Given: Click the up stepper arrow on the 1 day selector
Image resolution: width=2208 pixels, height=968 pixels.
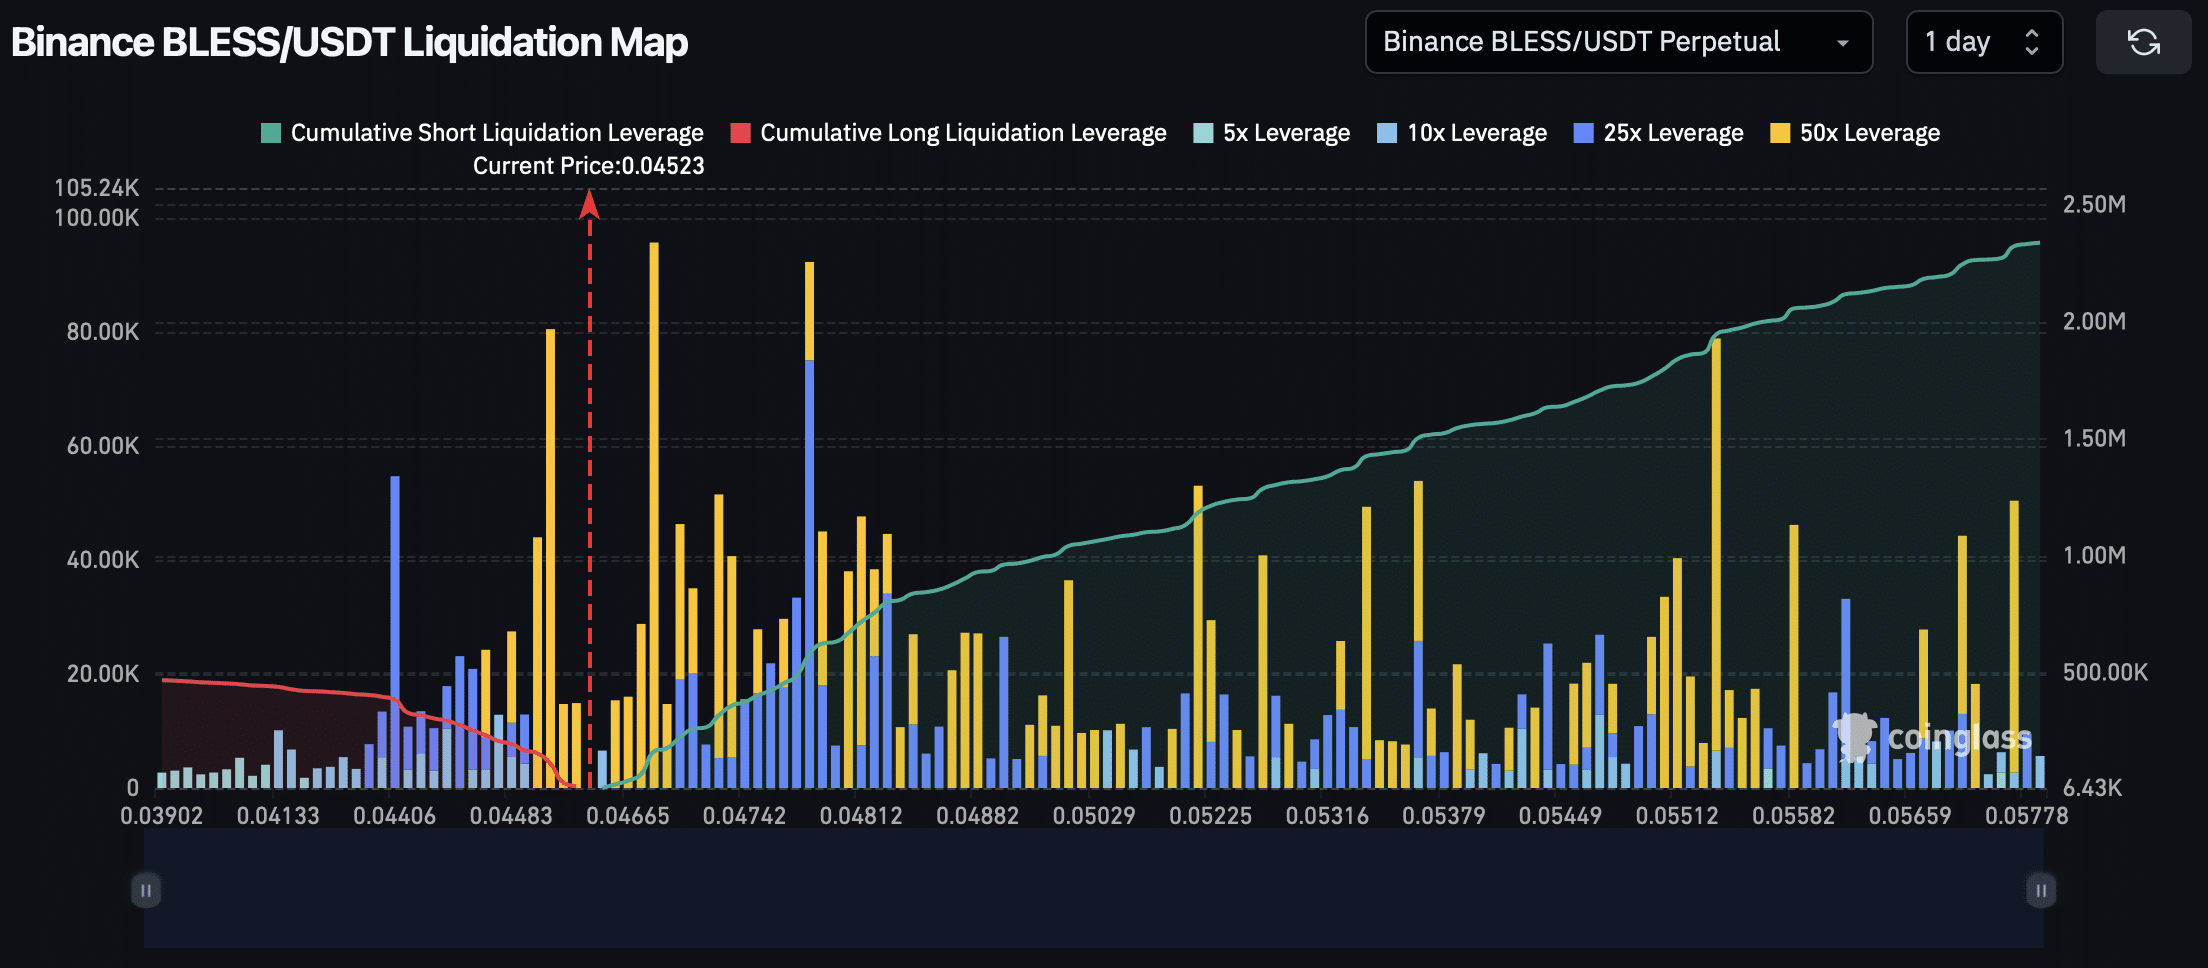Looking at the screenshot, I should tap(2030, 32).
